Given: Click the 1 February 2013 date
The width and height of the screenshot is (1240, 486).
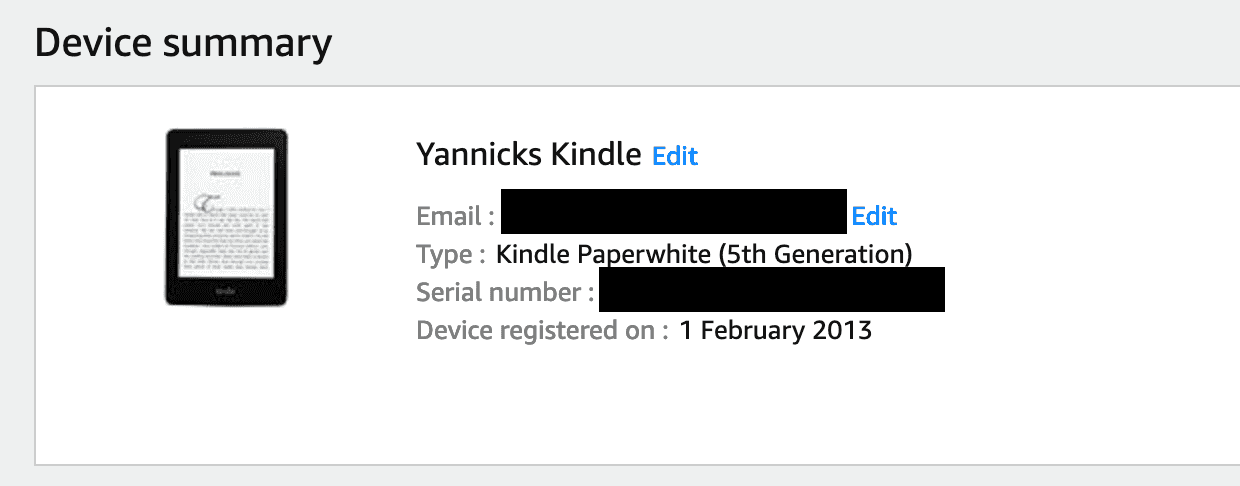Looking at the screenshot, I should [x=776, y=331].
